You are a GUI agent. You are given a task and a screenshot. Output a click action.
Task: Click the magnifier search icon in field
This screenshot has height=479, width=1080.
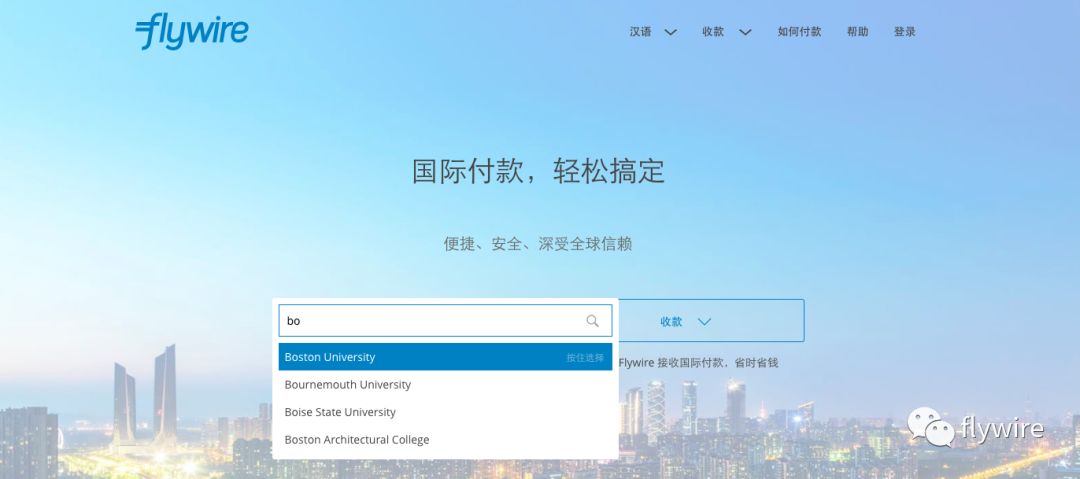tap(592, 320)
